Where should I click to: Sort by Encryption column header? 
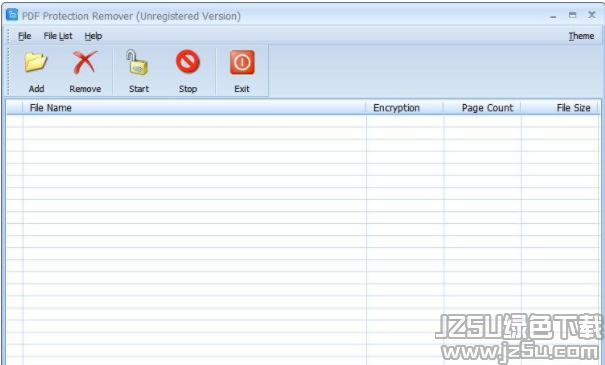point(404,108)
